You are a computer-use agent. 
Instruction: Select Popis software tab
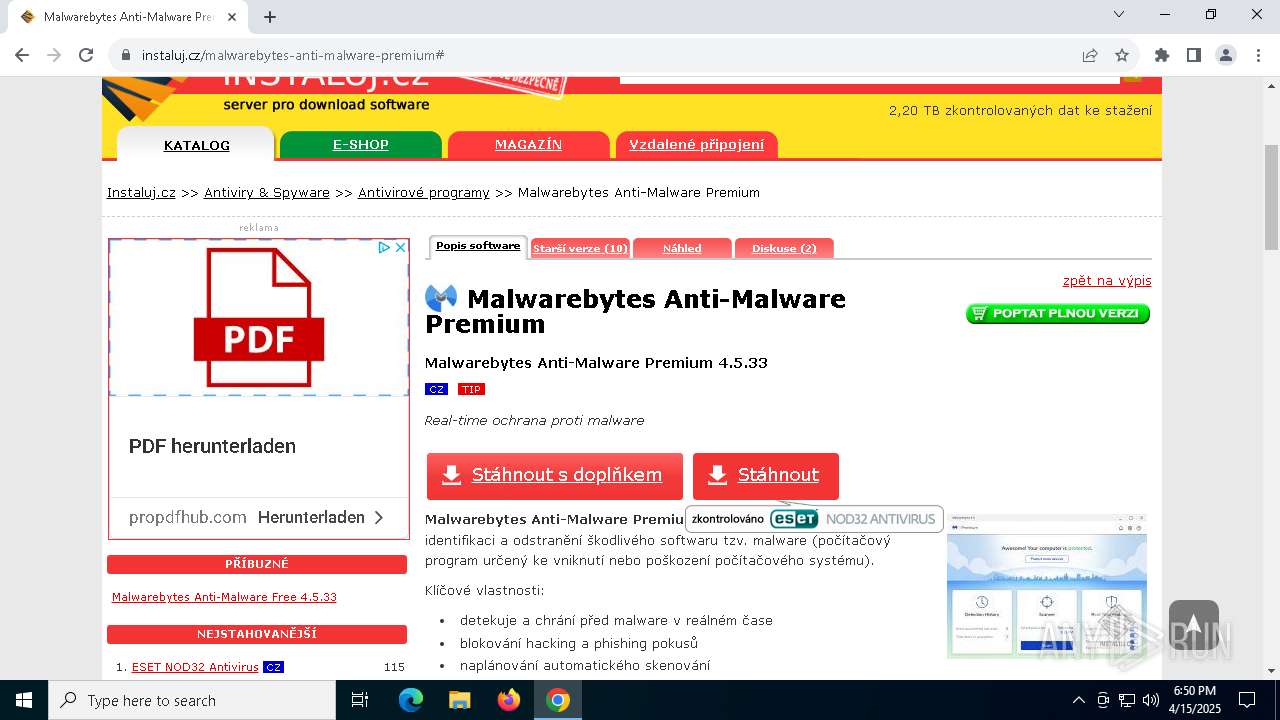coord(478,246)
